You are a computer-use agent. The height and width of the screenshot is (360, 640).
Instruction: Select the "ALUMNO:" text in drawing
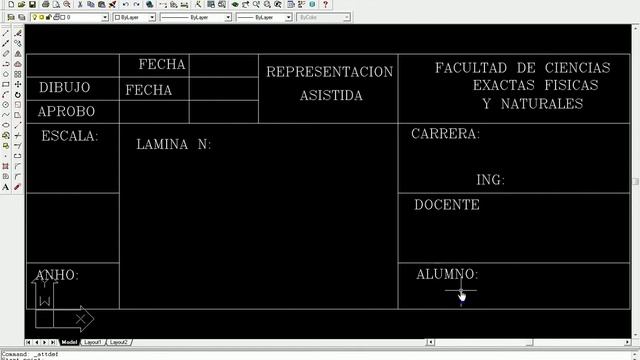click(447, 274)
